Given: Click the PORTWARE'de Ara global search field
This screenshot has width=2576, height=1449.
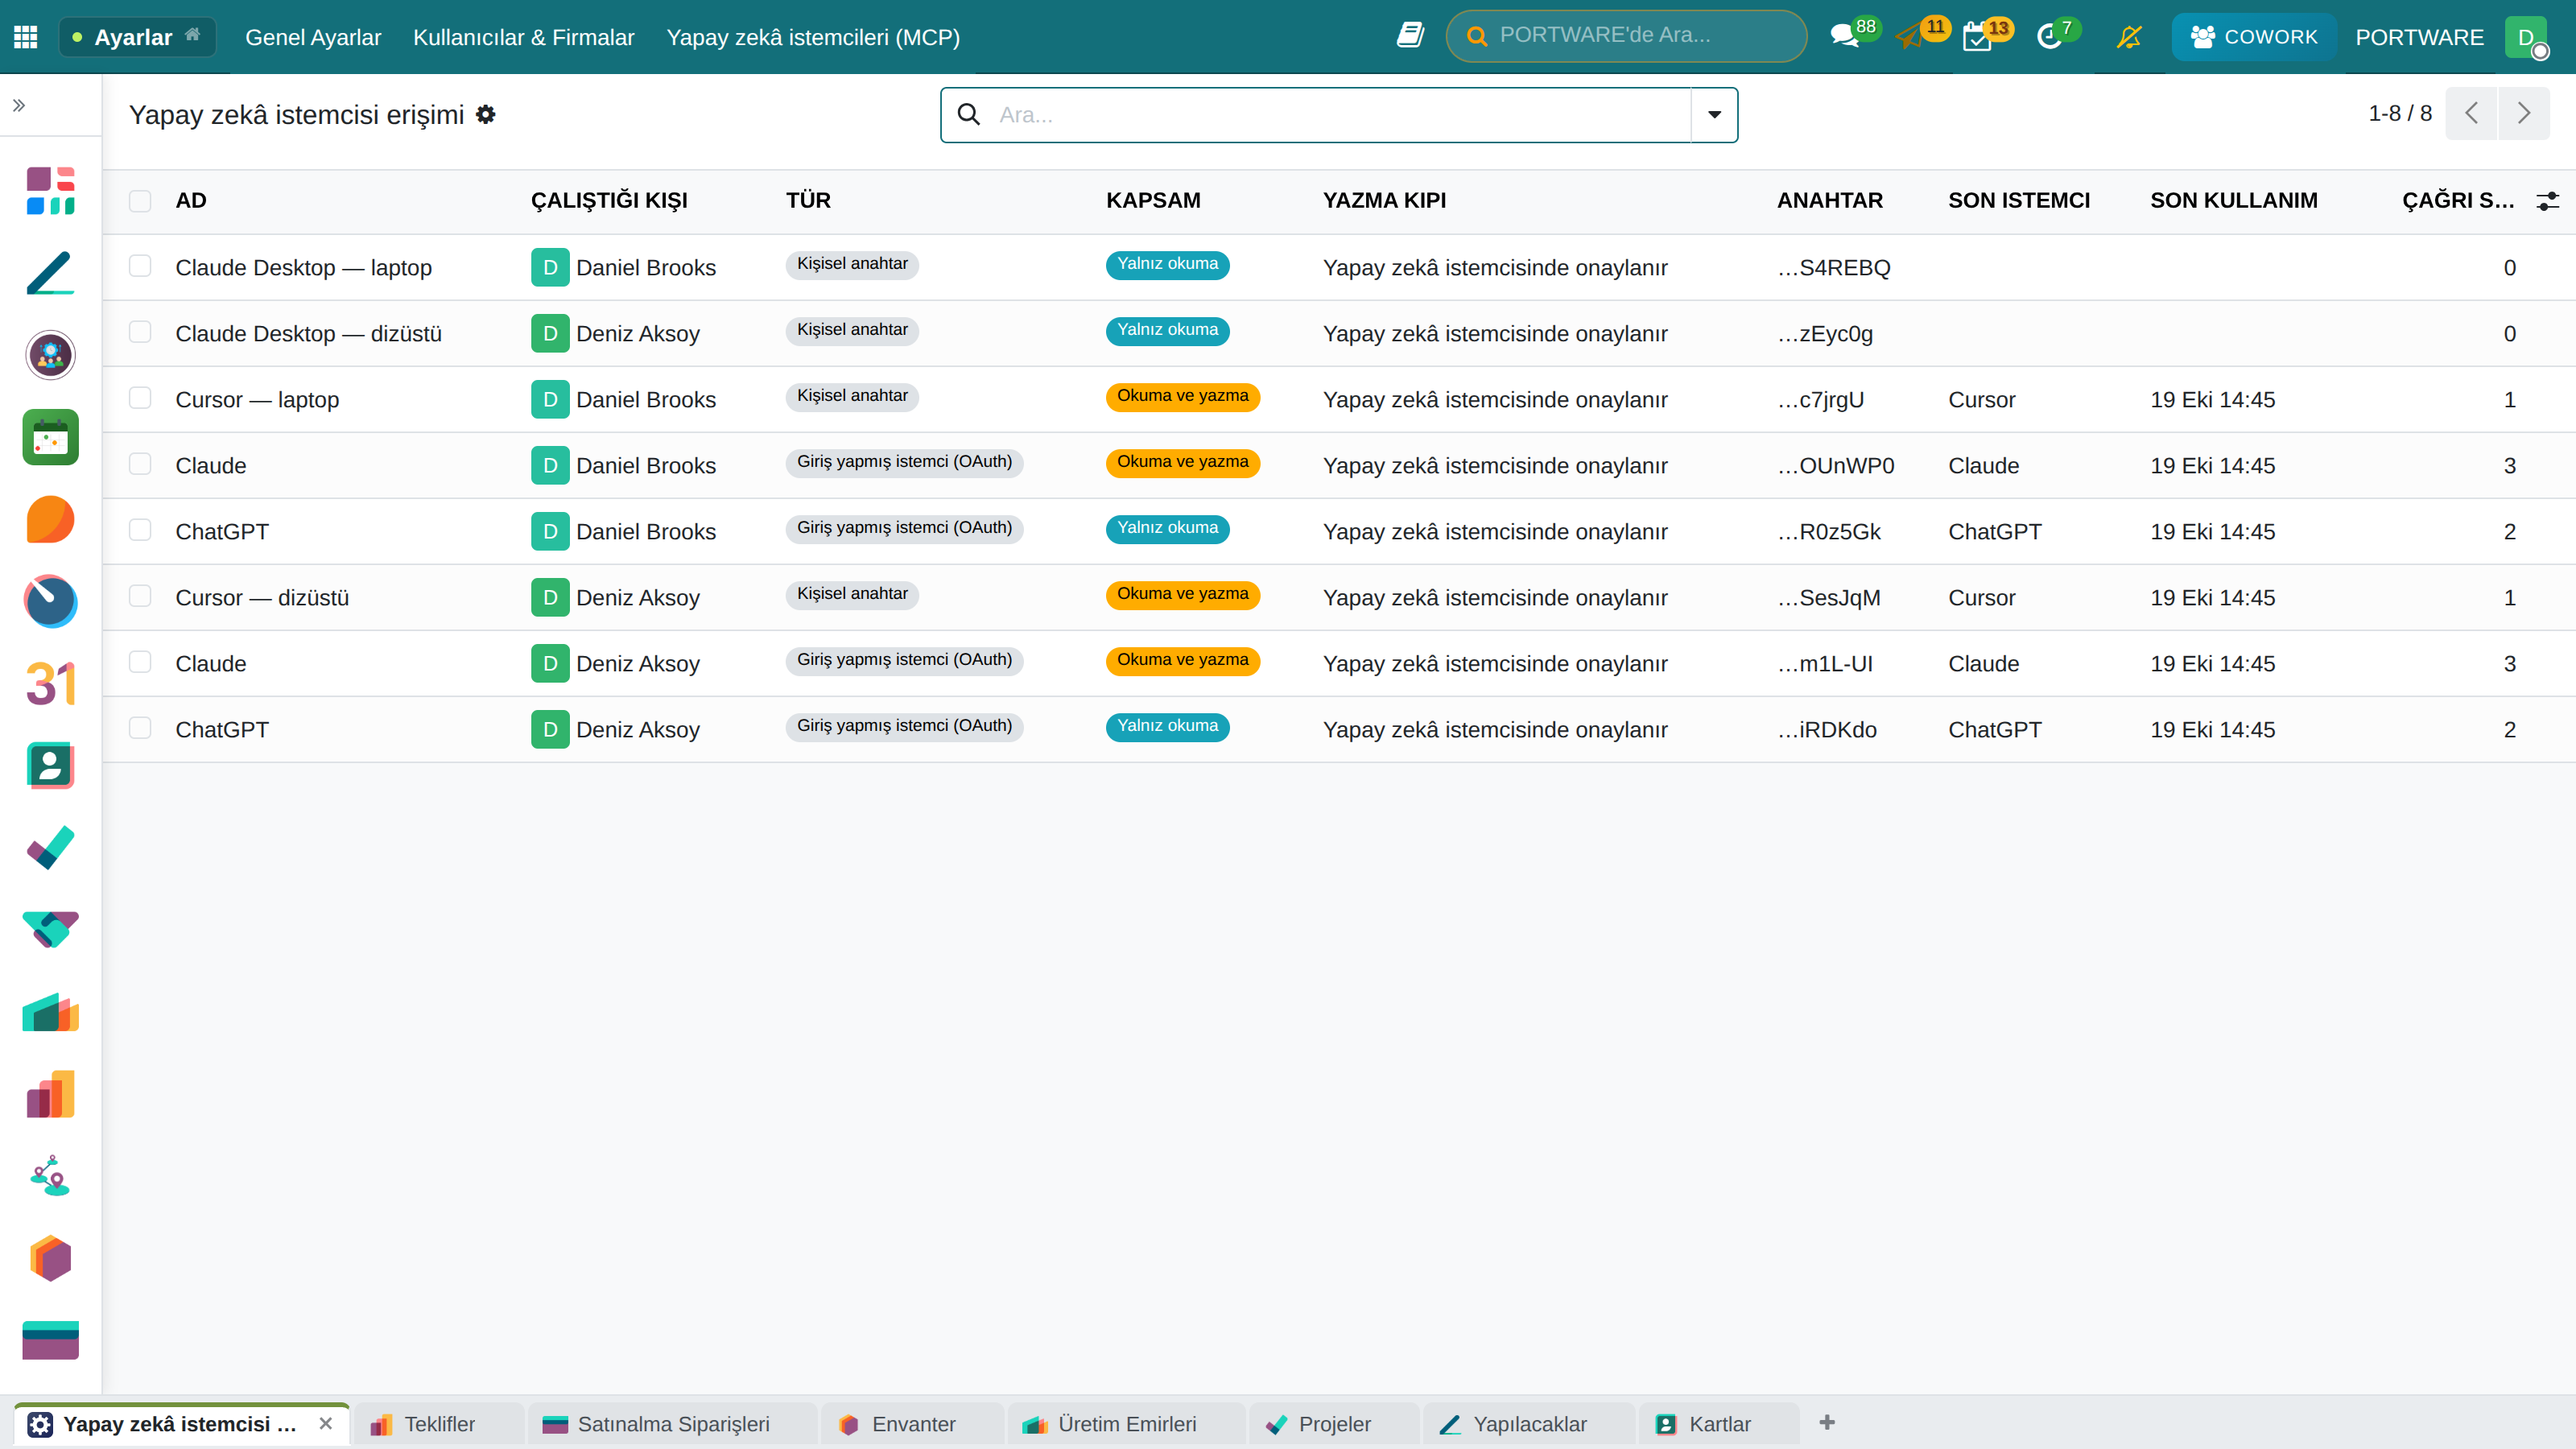Looking at the screenshot, I should [1625, 35].
